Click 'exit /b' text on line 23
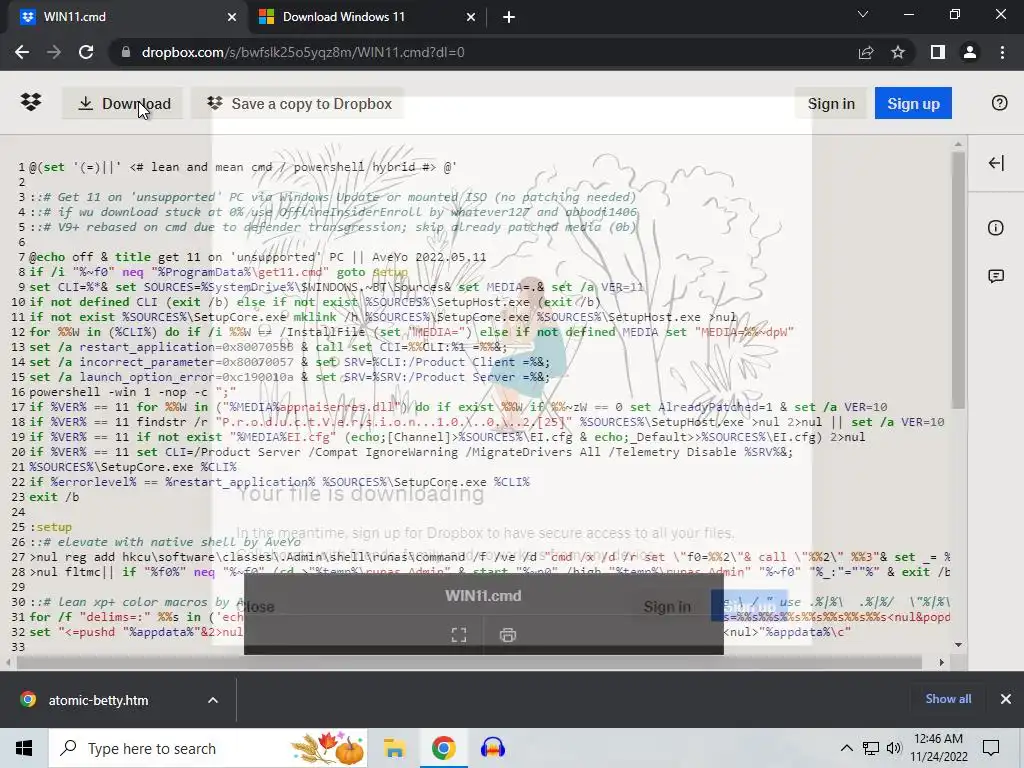This screenshot has width=1024, height=768. pyautogui.click(x=54, y=497)
